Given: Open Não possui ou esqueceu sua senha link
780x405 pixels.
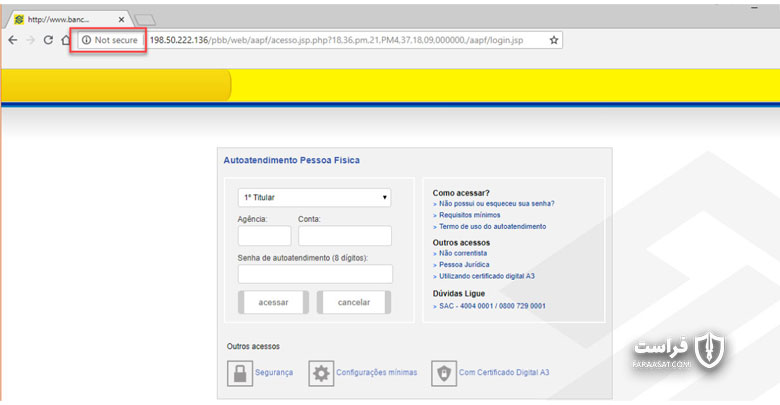Looking at the screenshot, I should (x=496, y=203).
